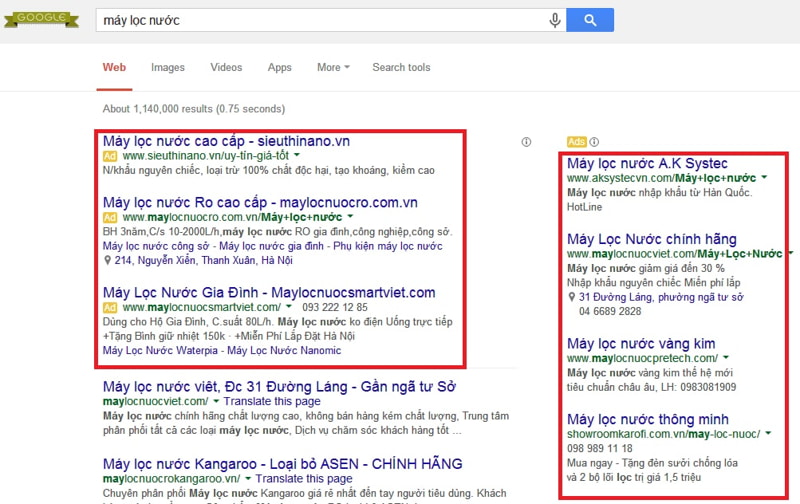Switch to the Videos tab
Viewport: 800px width, 504px height.
point(226,68)
